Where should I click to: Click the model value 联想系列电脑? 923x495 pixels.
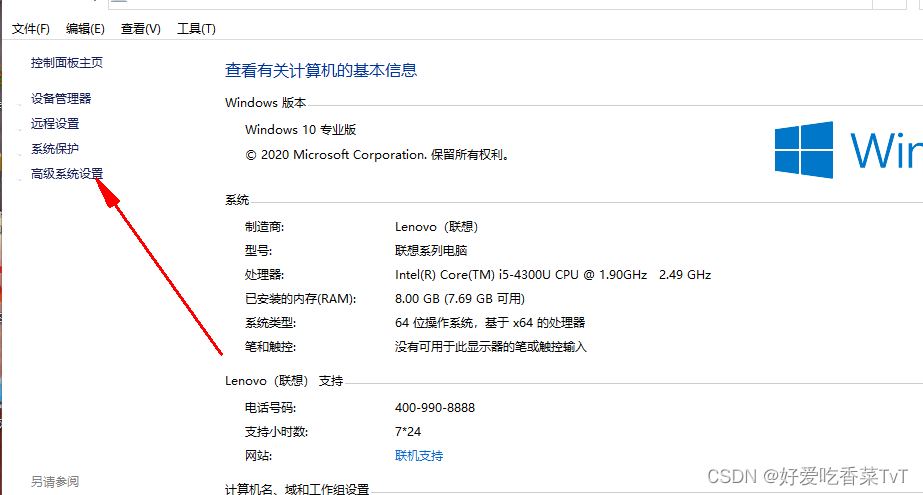(x=431, y=251)
